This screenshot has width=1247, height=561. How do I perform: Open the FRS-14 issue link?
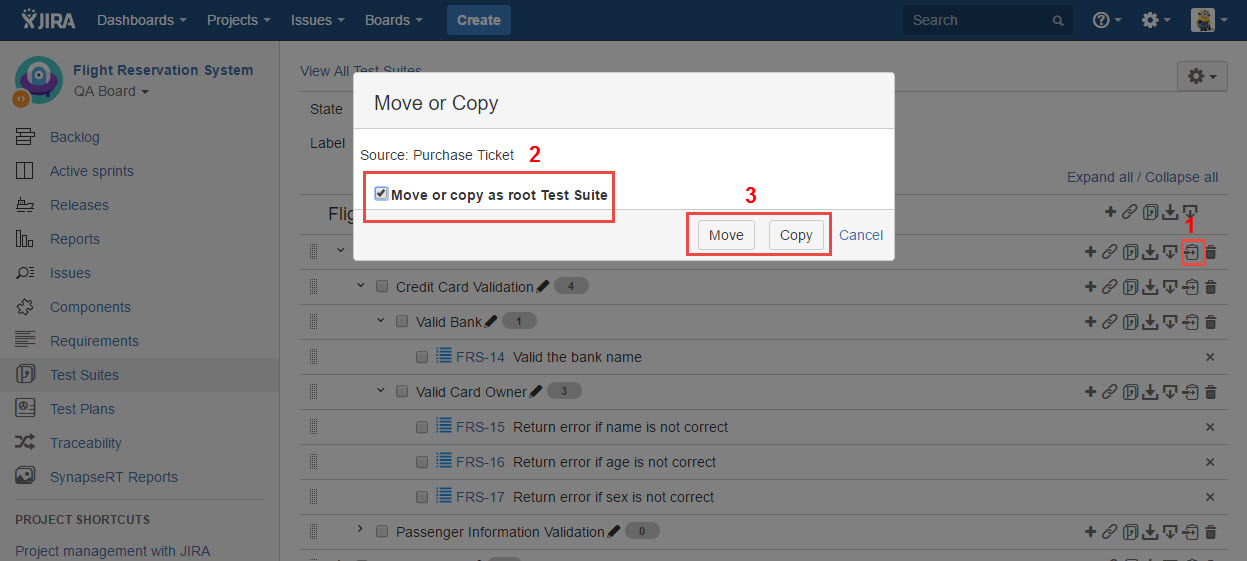tap(480, 357)
